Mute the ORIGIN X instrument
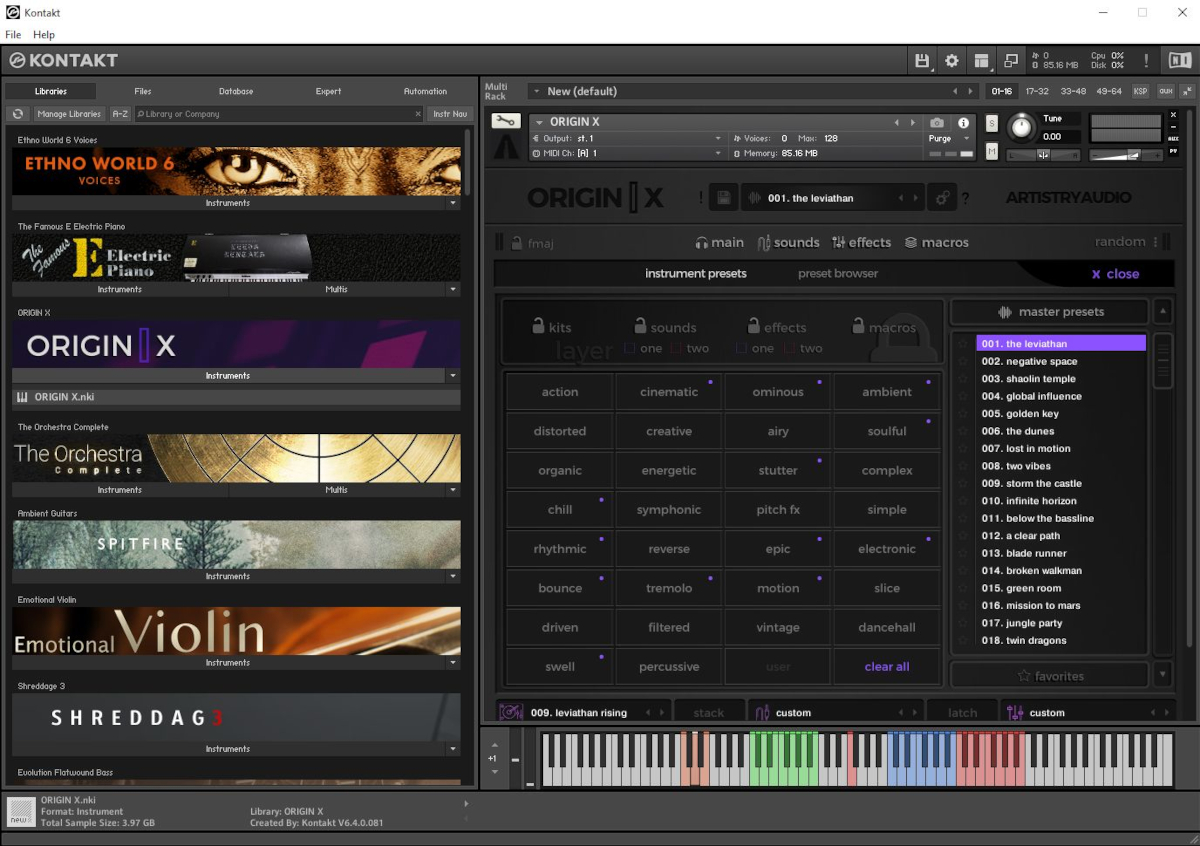The width and height of the screenshot is (1200, 846). (991, 151)
